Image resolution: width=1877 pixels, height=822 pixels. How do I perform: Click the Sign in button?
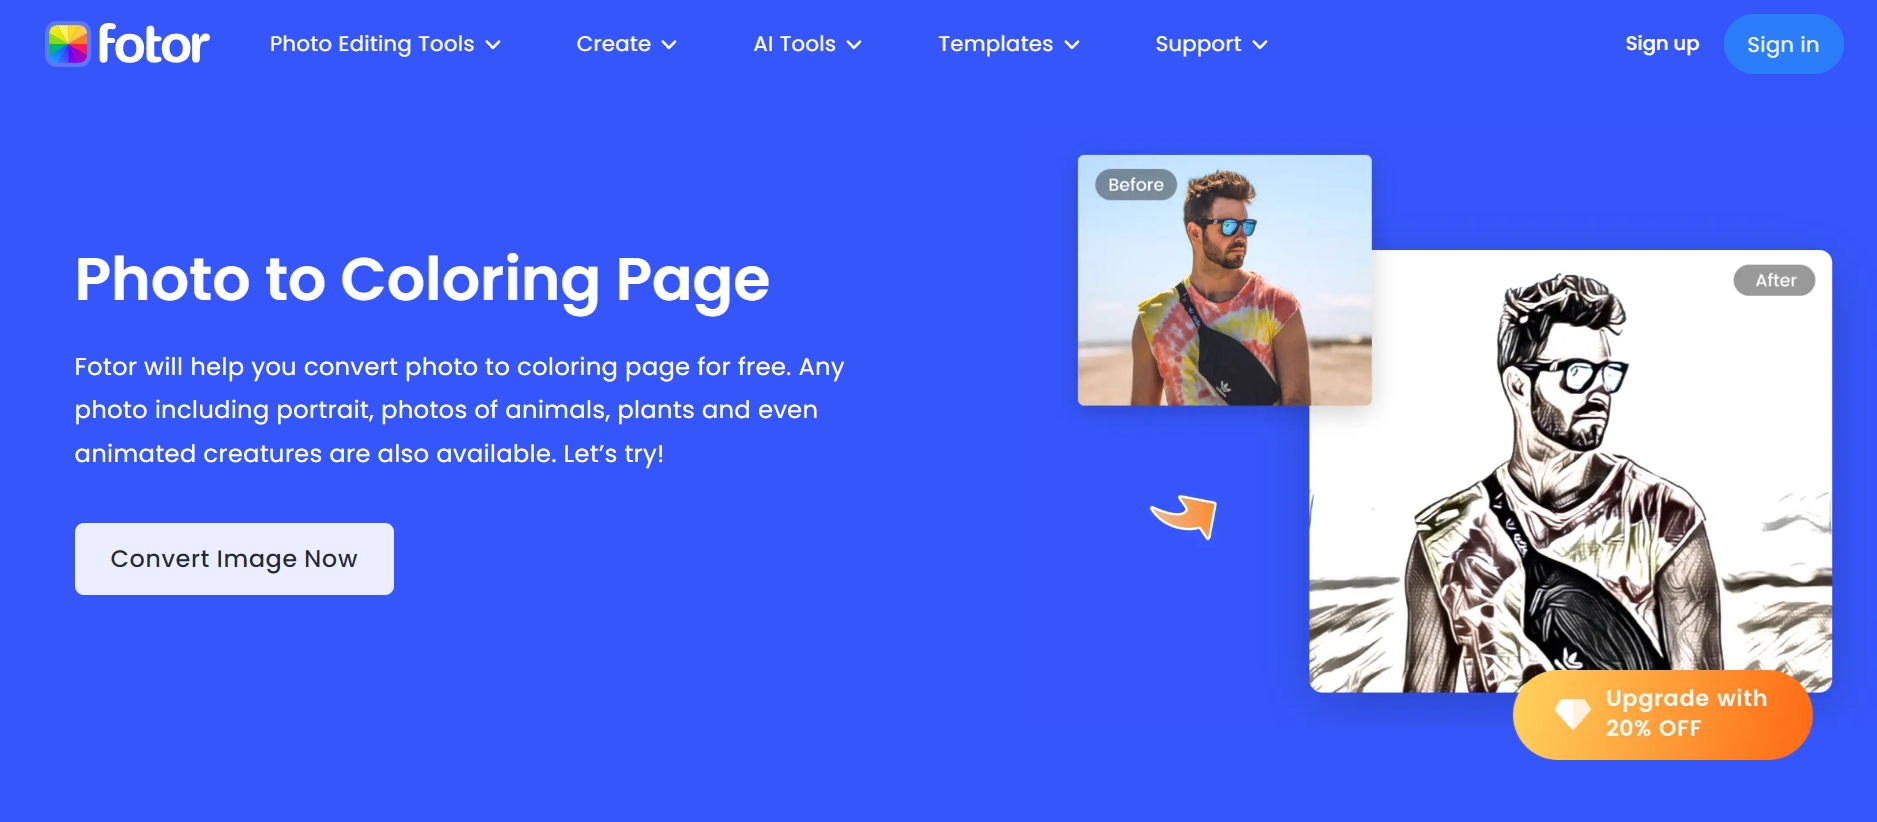coord(1783,44)
